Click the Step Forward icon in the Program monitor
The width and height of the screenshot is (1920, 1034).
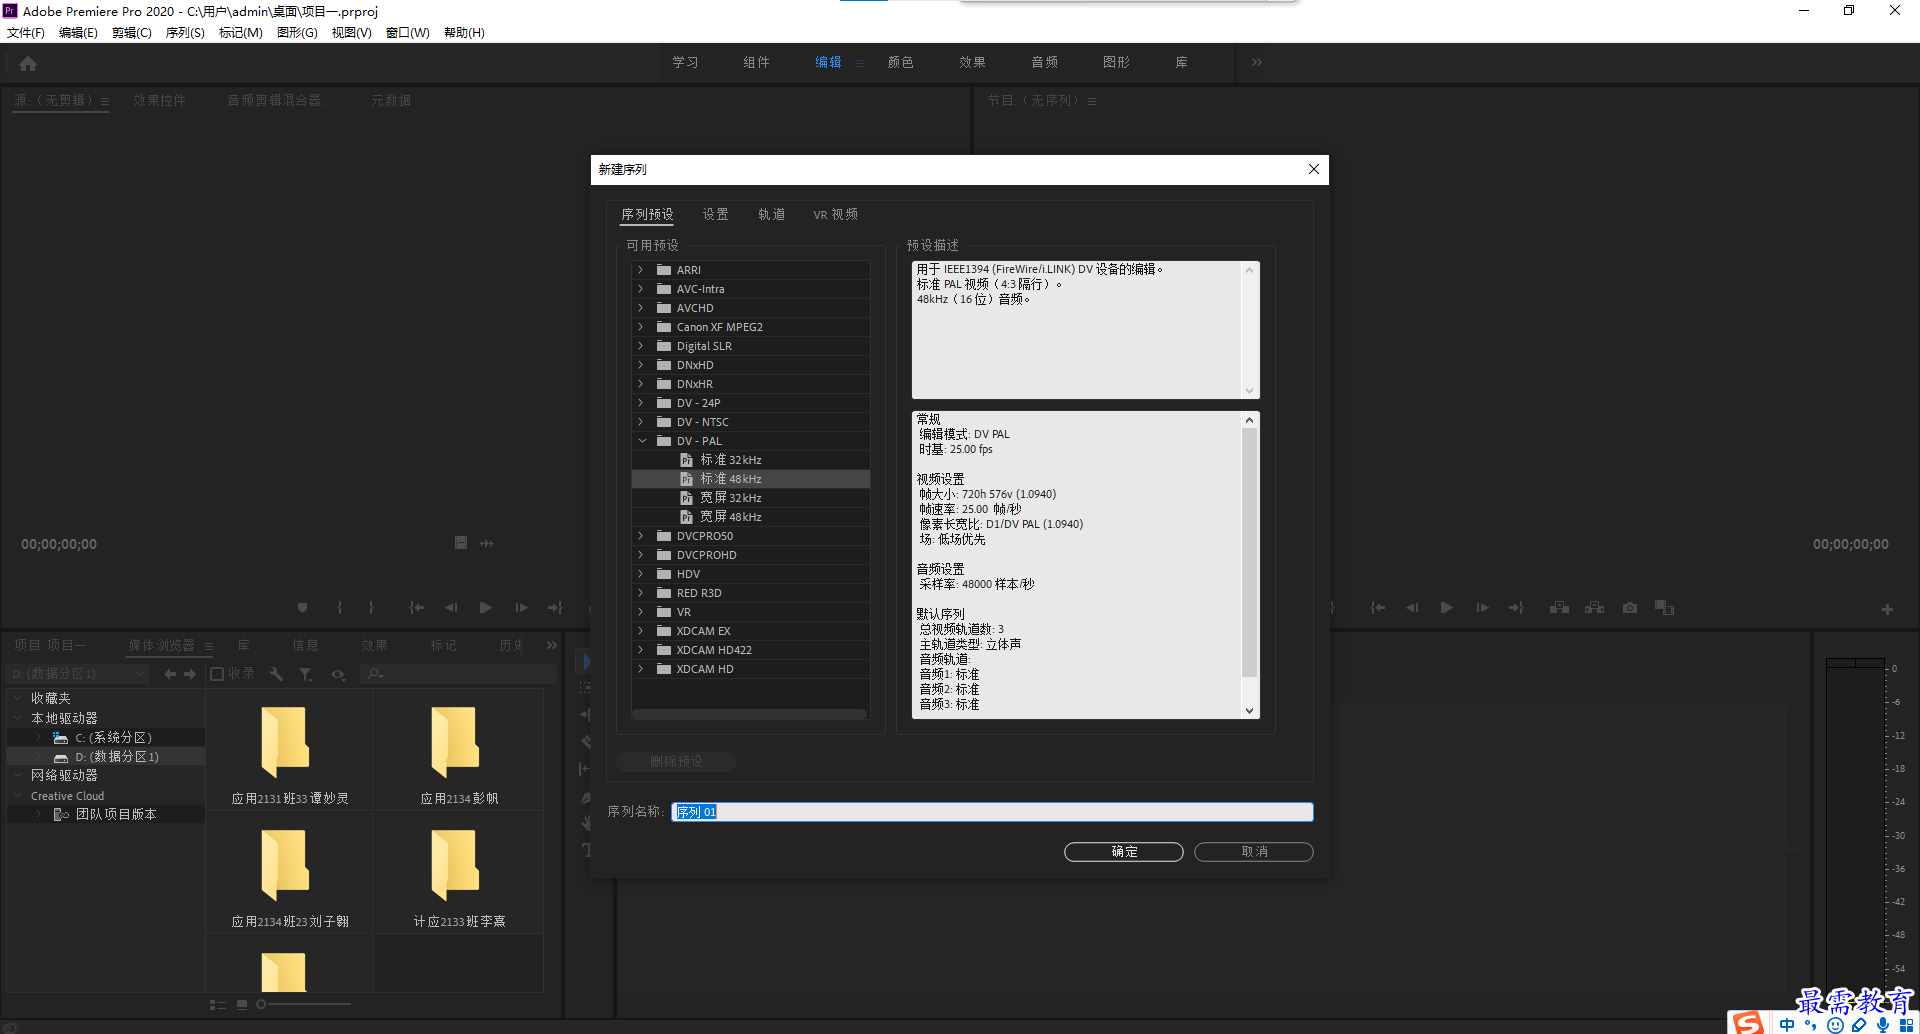click(1482, 607)
